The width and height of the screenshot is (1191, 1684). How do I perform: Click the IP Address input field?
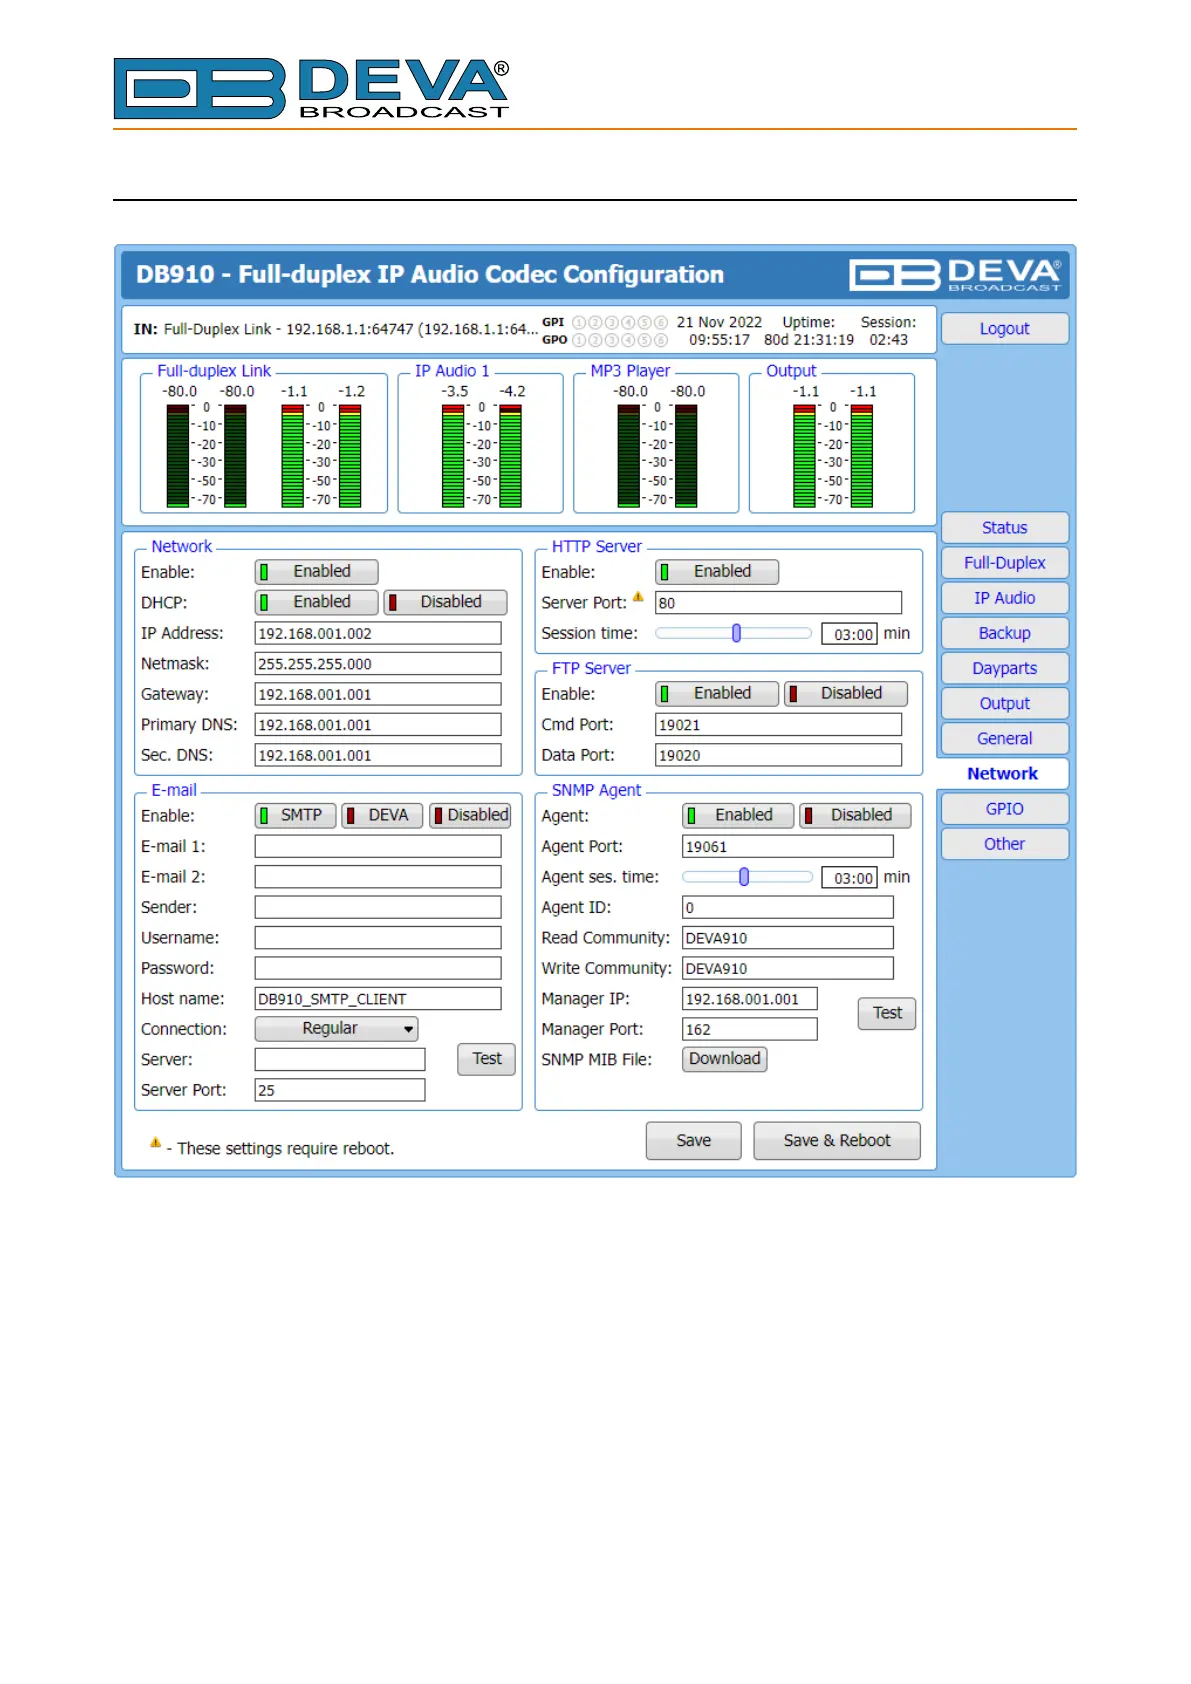coord(377,634)
